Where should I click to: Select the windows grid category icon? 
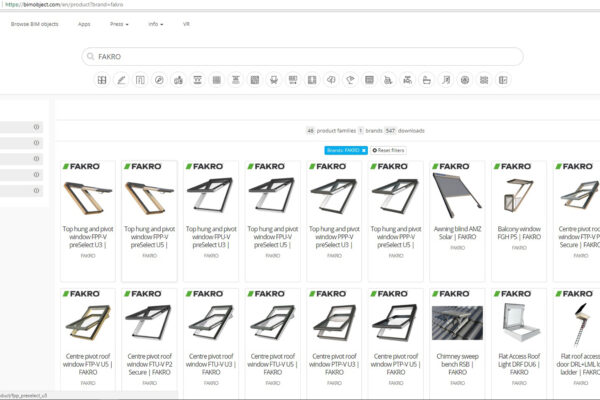[x=102, y=80]
